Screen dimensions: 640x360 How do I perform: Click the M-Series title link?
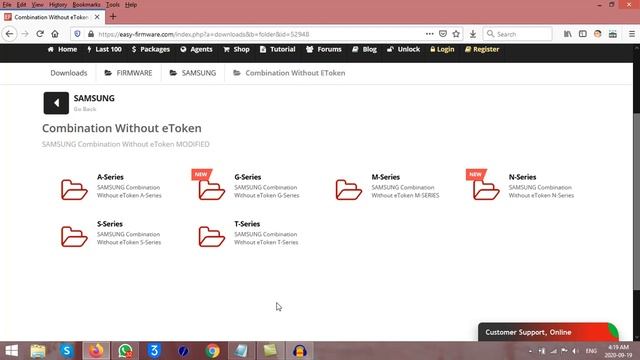386,177
